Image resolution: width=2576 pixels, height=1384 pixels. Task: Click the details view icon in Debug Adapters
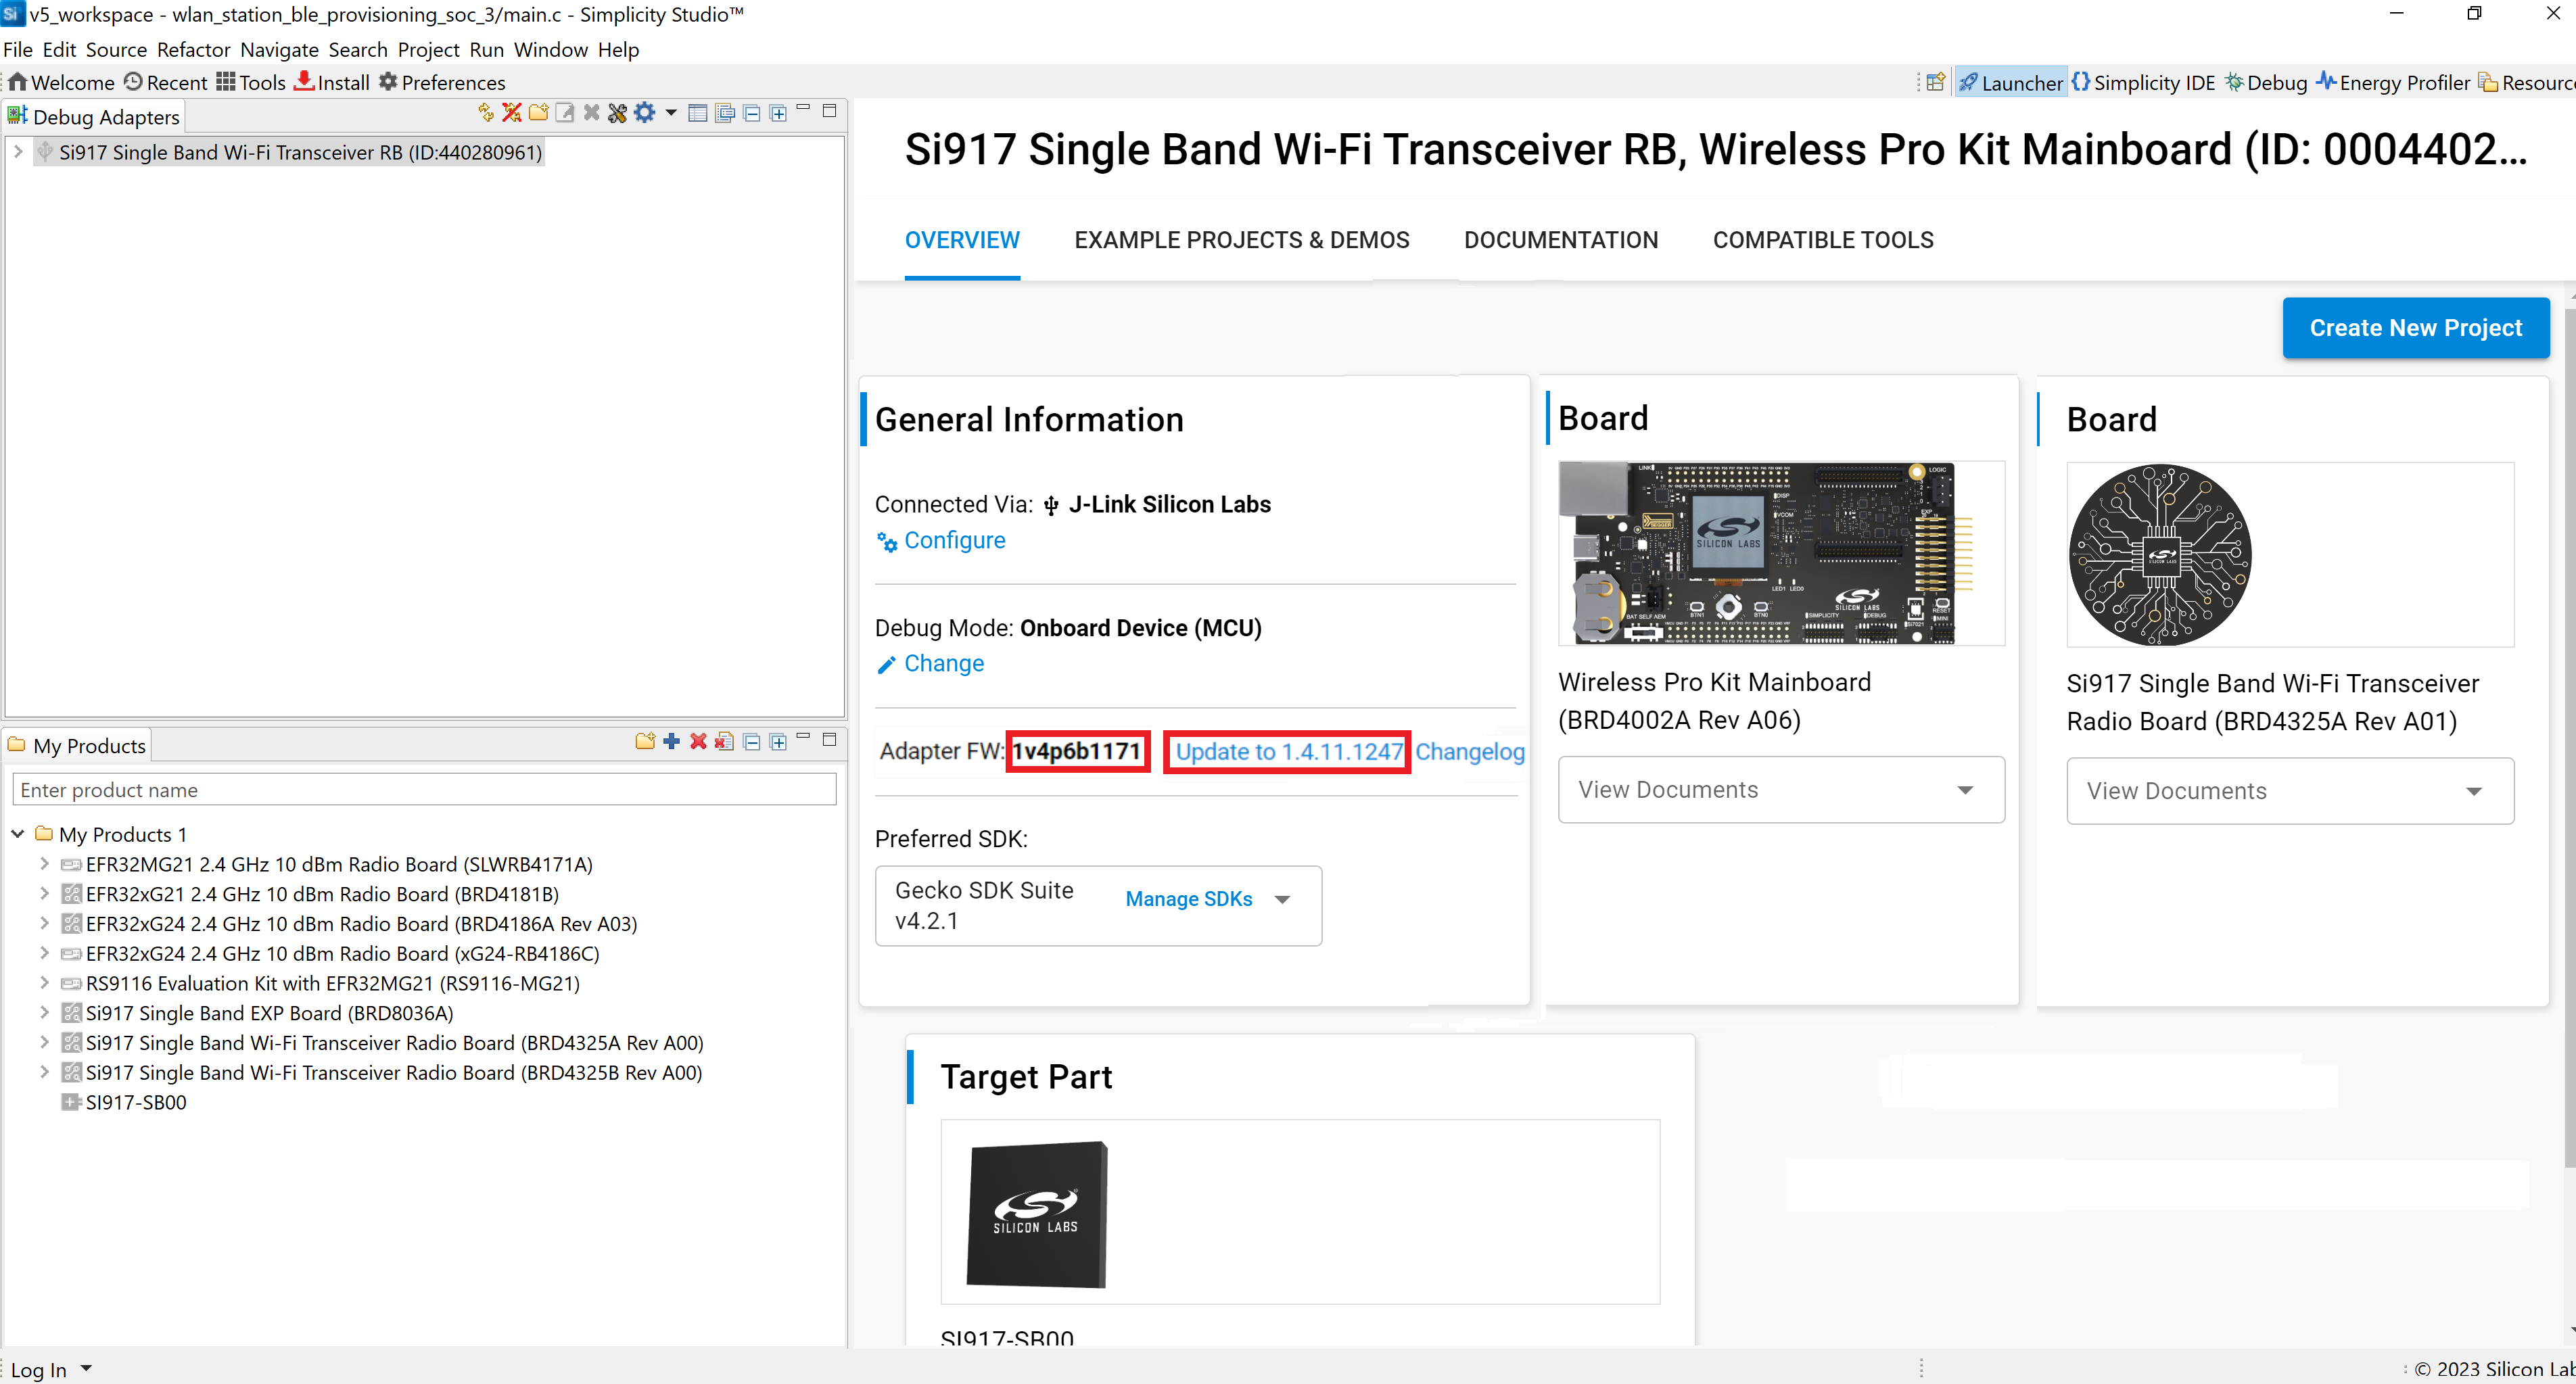(725, 112)
